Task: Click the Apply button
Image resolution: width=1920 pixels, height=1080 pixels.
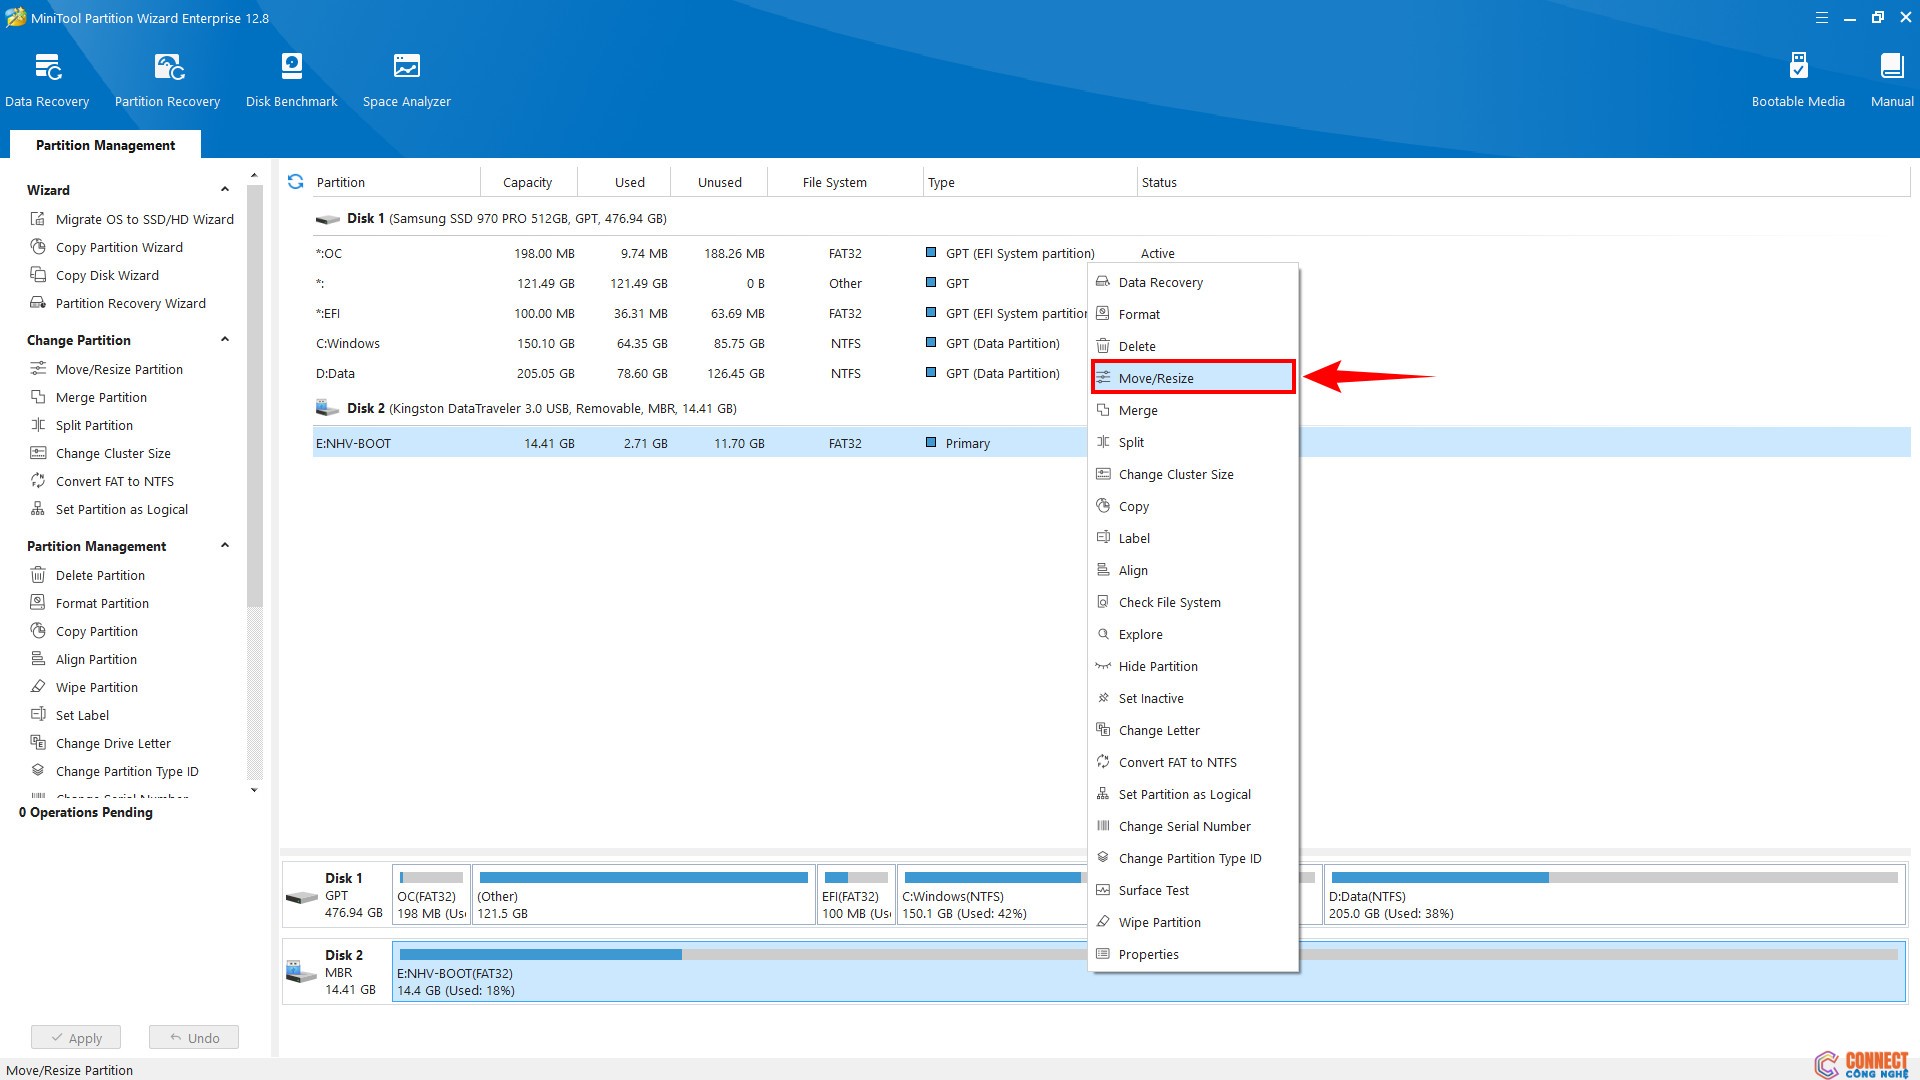Action: coord(76,1037)
